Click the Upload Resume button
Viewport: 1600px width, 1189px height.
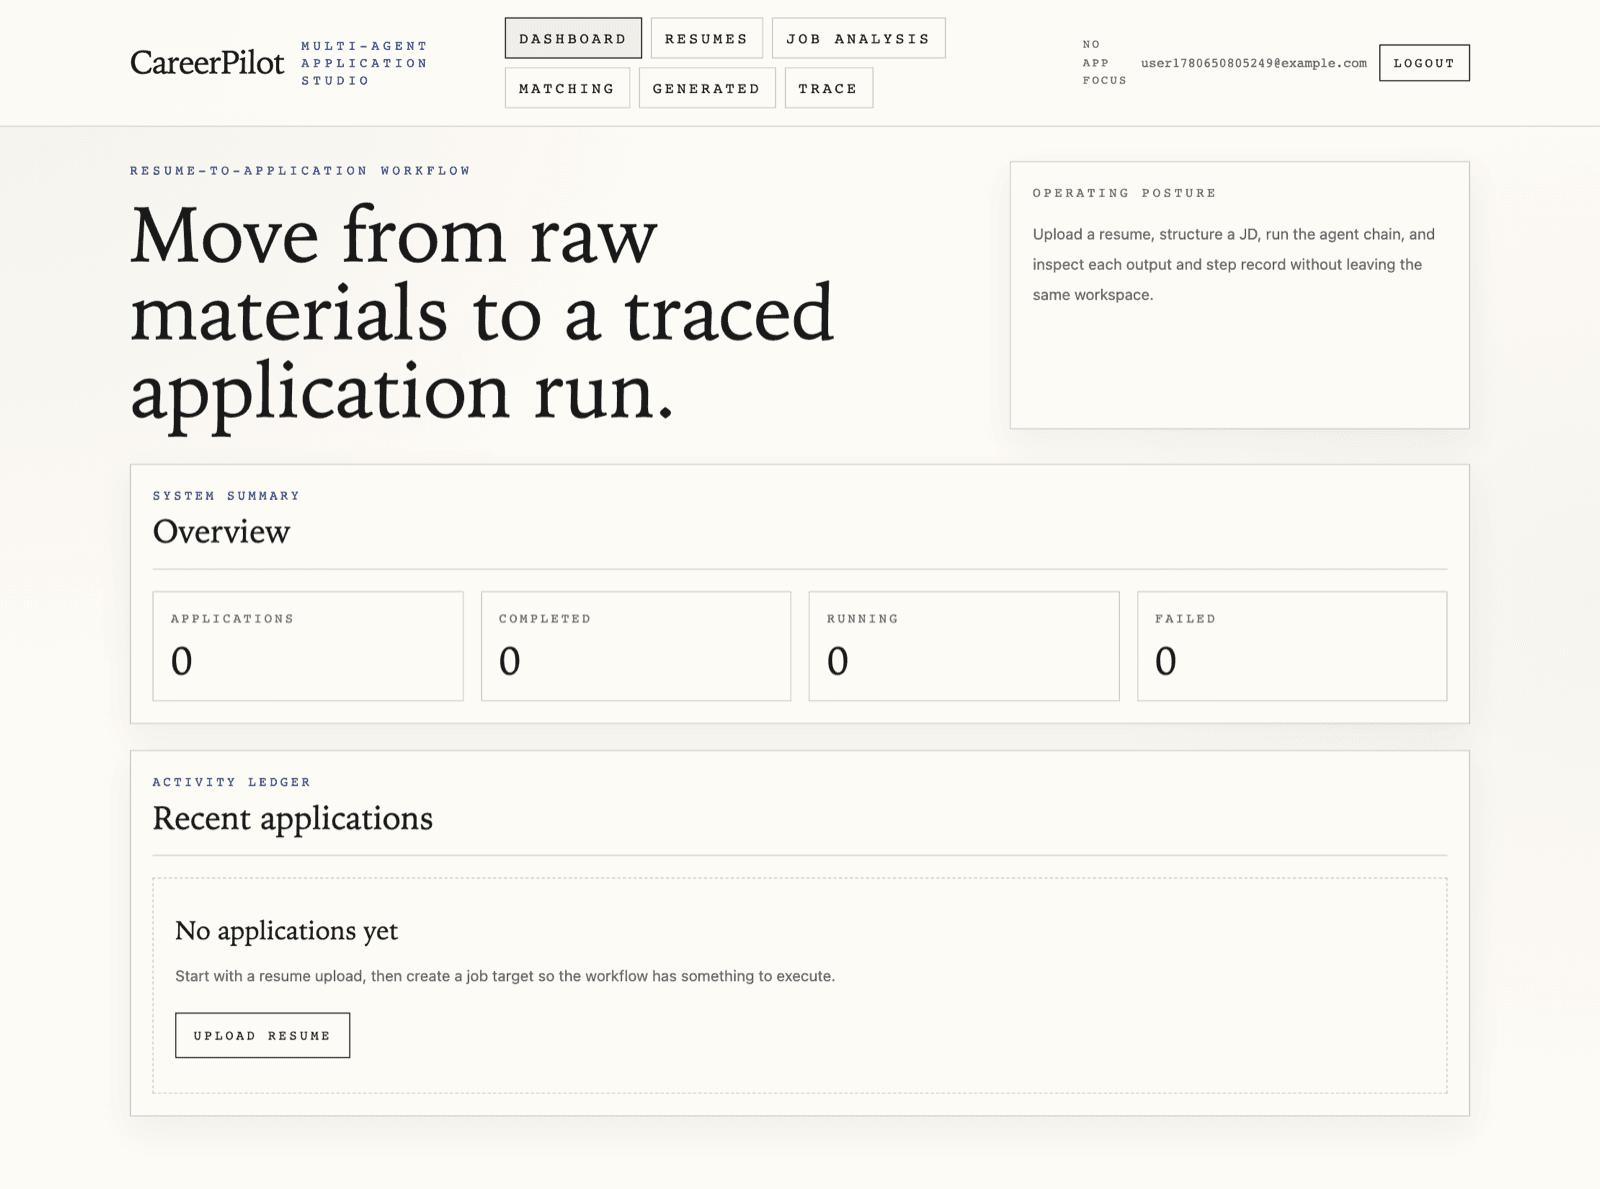(262, 1035)
